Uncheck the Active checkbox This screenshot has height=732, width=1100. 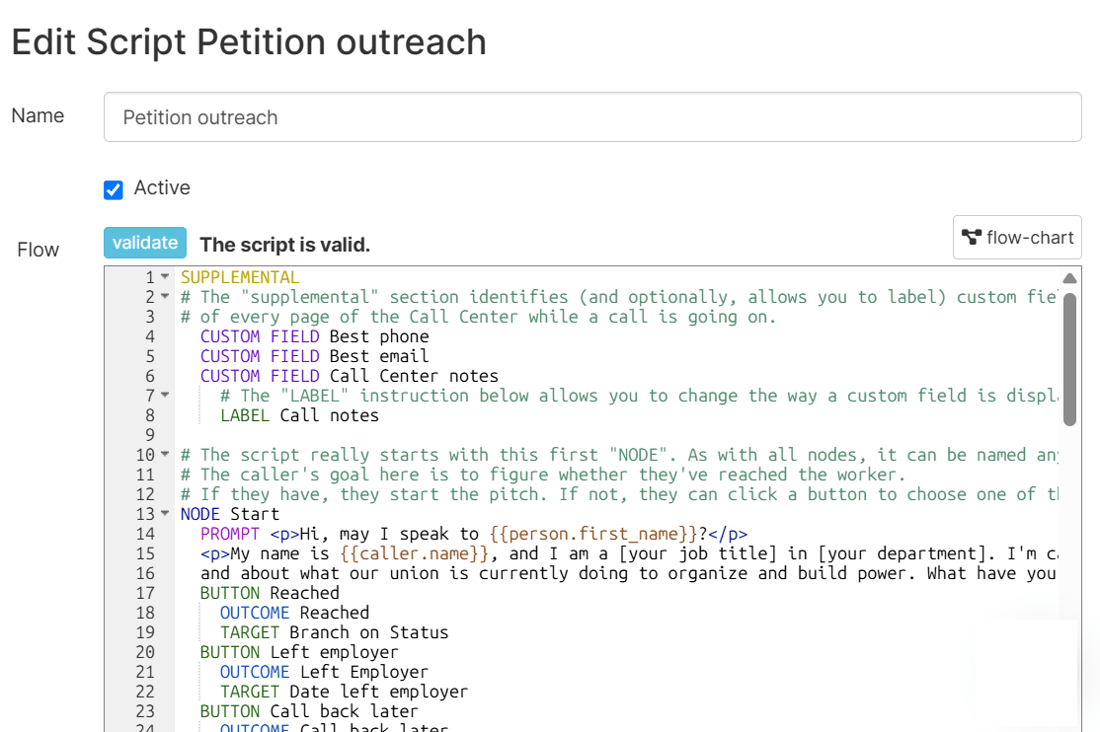tap(113, 189)
